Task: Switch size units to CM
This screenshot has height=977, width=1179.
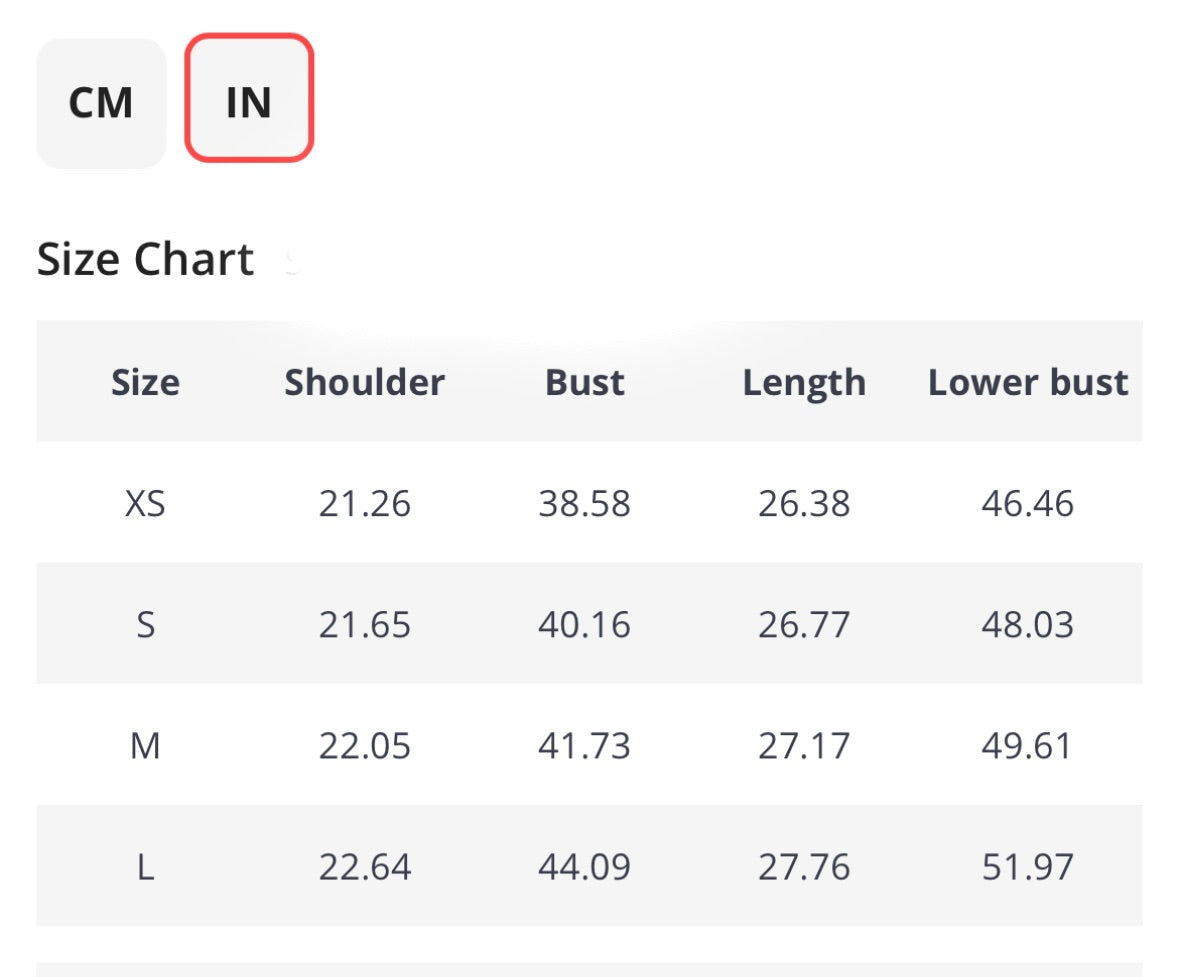Action: [x=101, y=103]
